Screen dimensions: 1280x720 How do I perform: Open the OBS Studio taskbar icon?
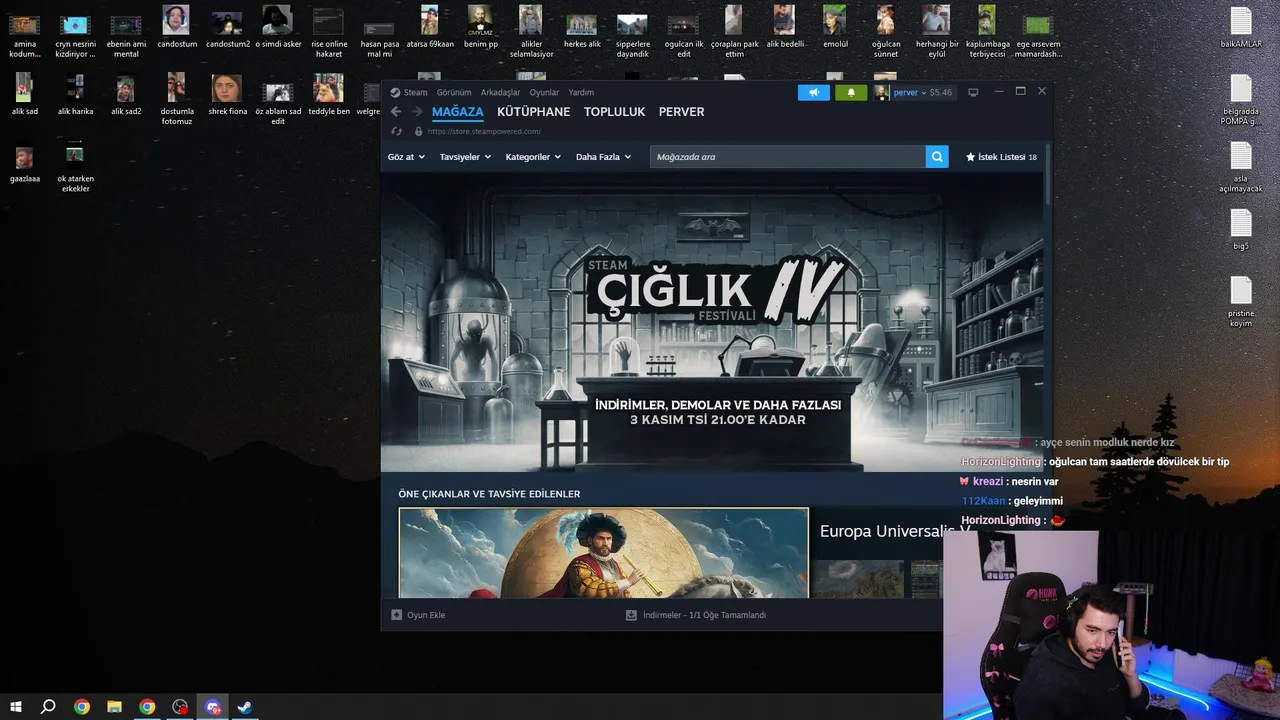click(x=180, y=707)
